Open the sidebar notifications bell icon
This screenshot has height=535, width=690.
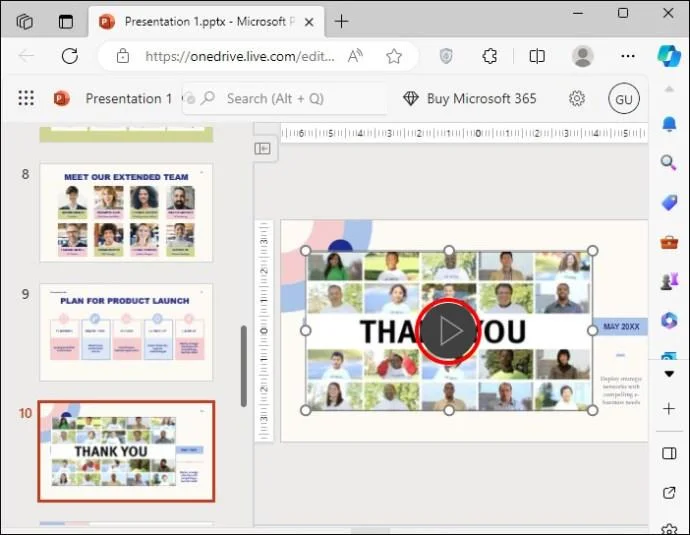pyautogui.click(x=669, y=125)
